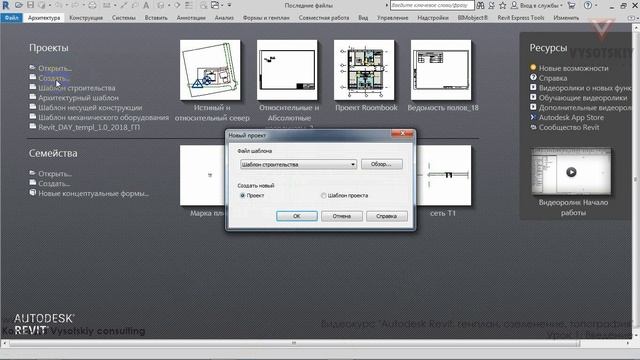
Task: Click Отмена in the Новый проект dialog
Action: pos(342,216)
